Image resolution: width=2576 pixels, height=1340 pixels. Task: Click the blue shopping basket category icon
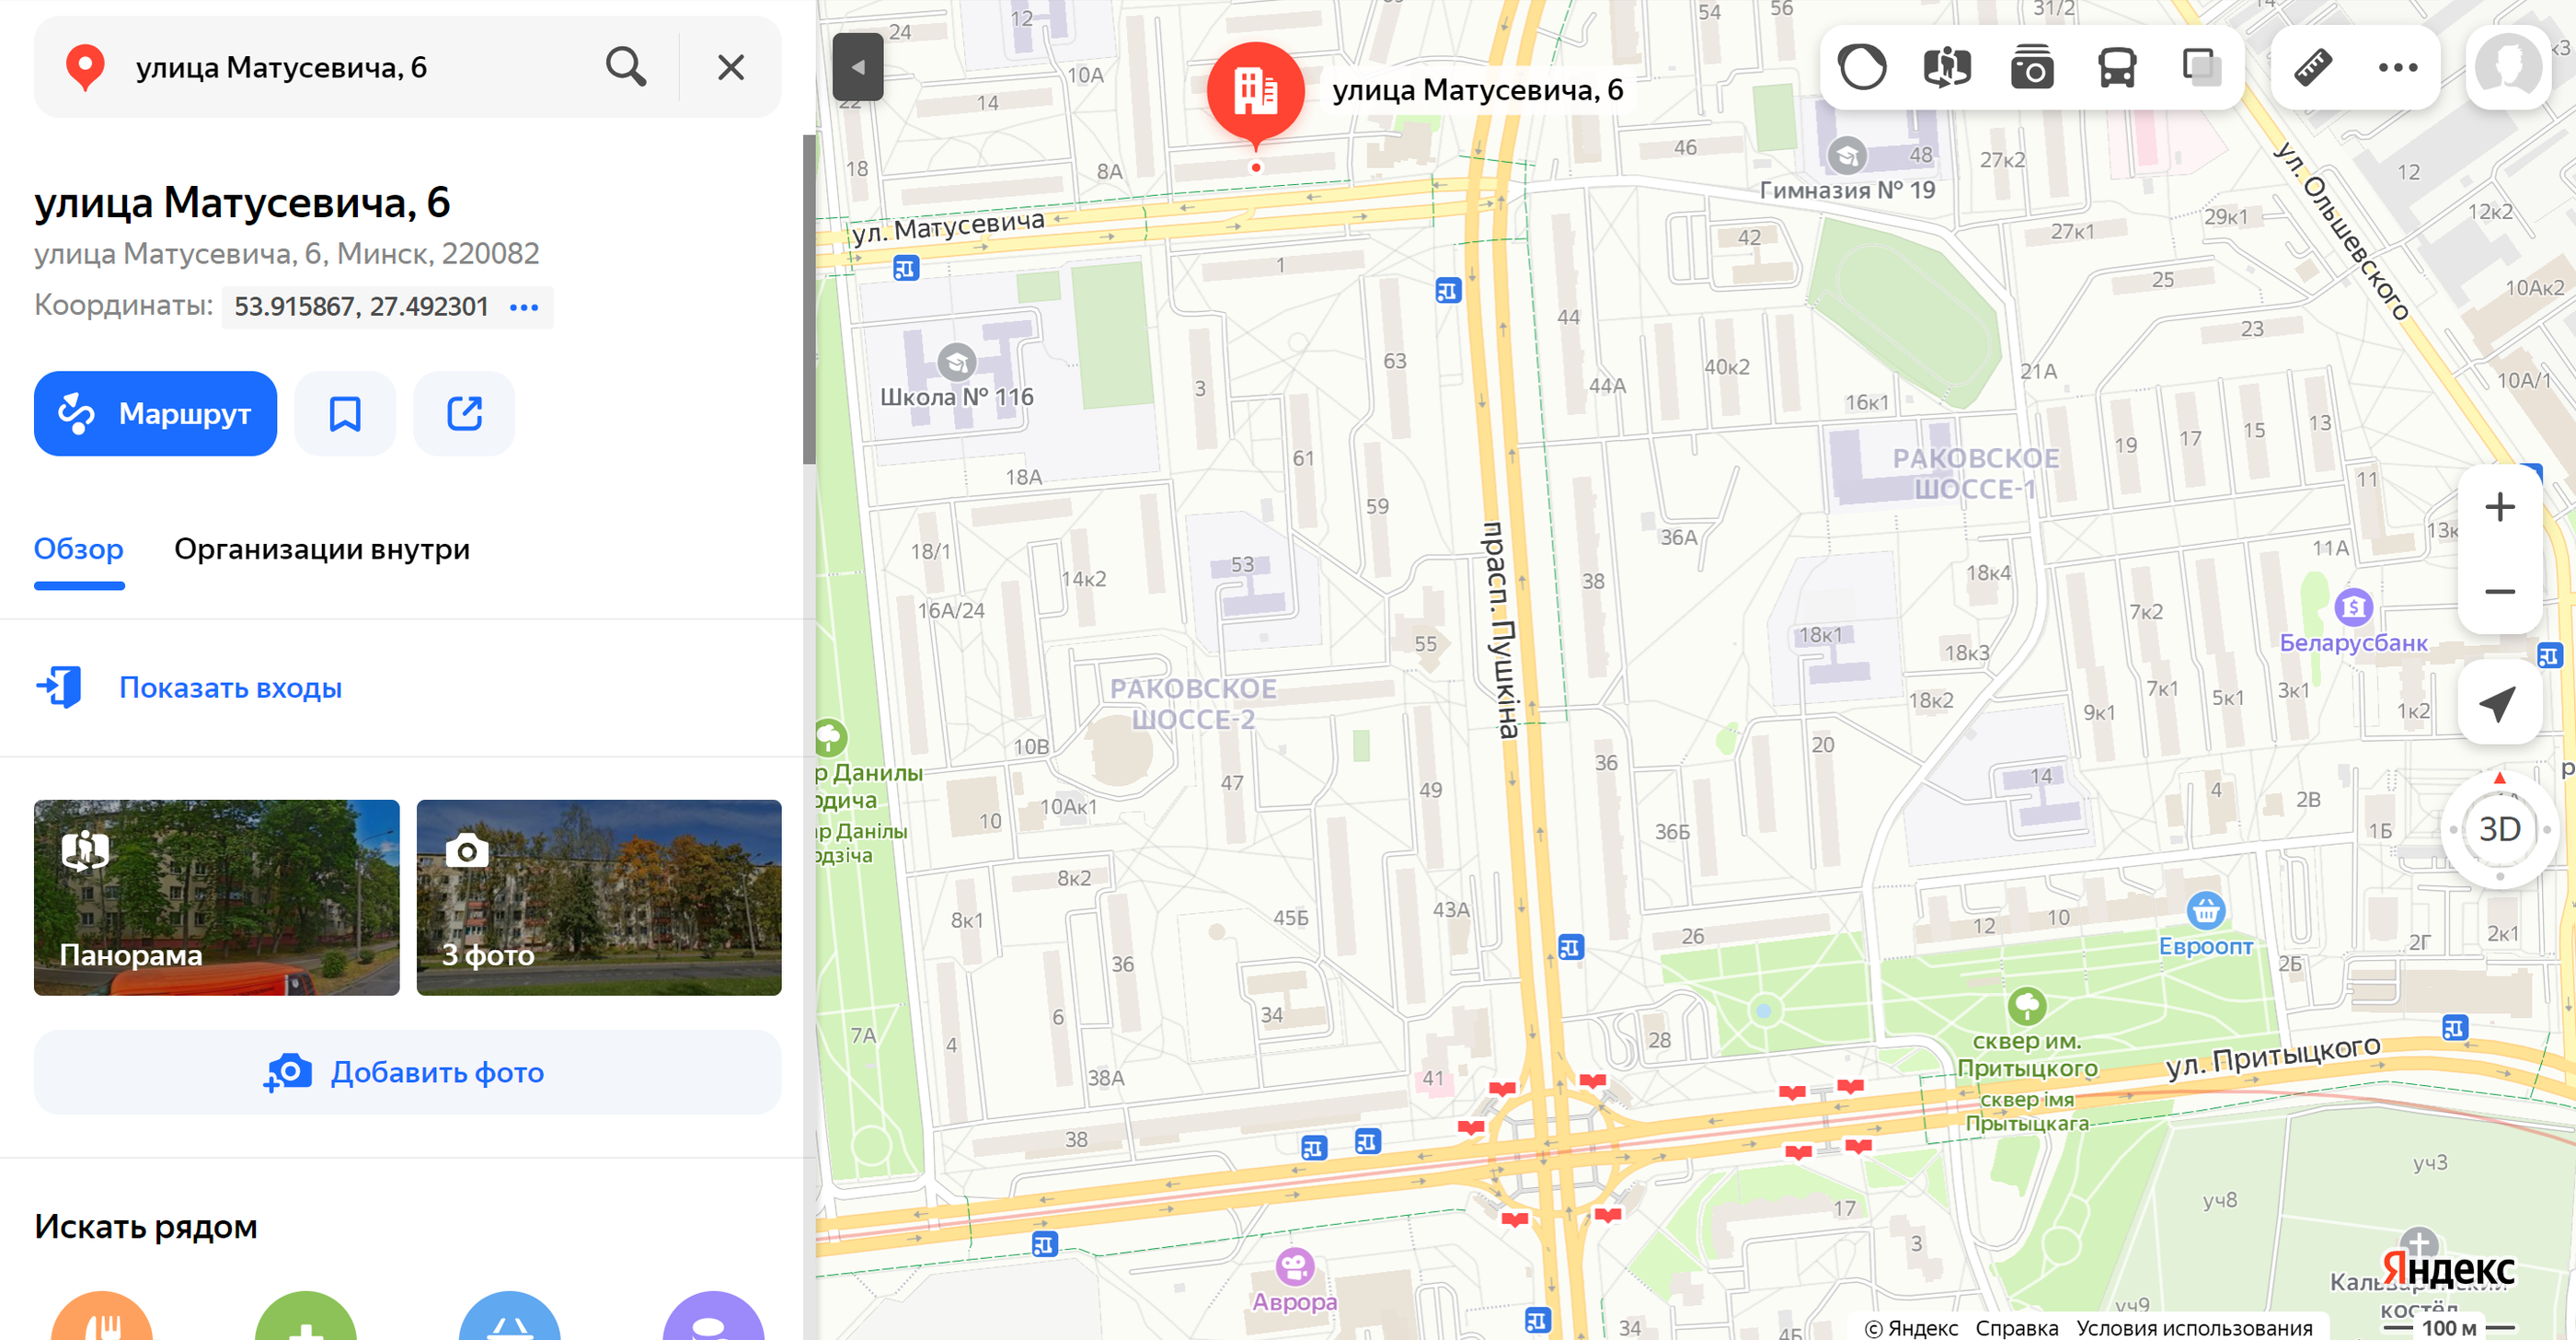click(x=510, y=1317)
